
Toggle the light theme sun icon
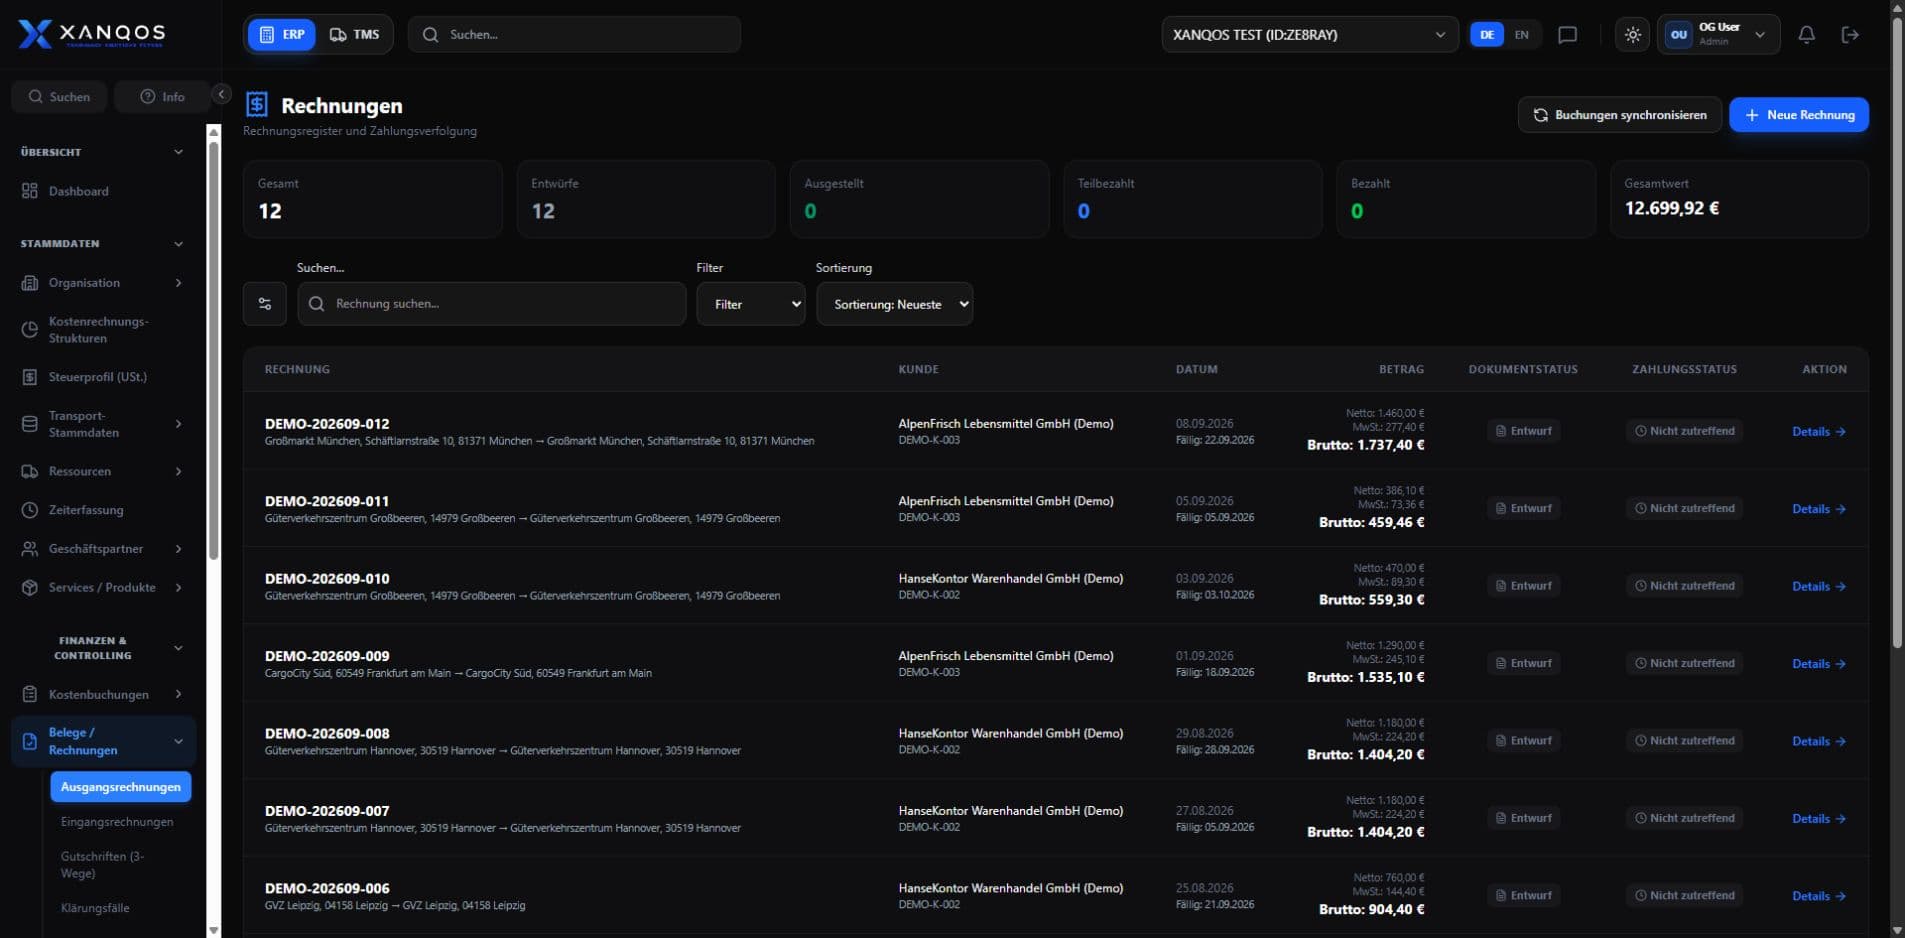(x=1632, y=35)
